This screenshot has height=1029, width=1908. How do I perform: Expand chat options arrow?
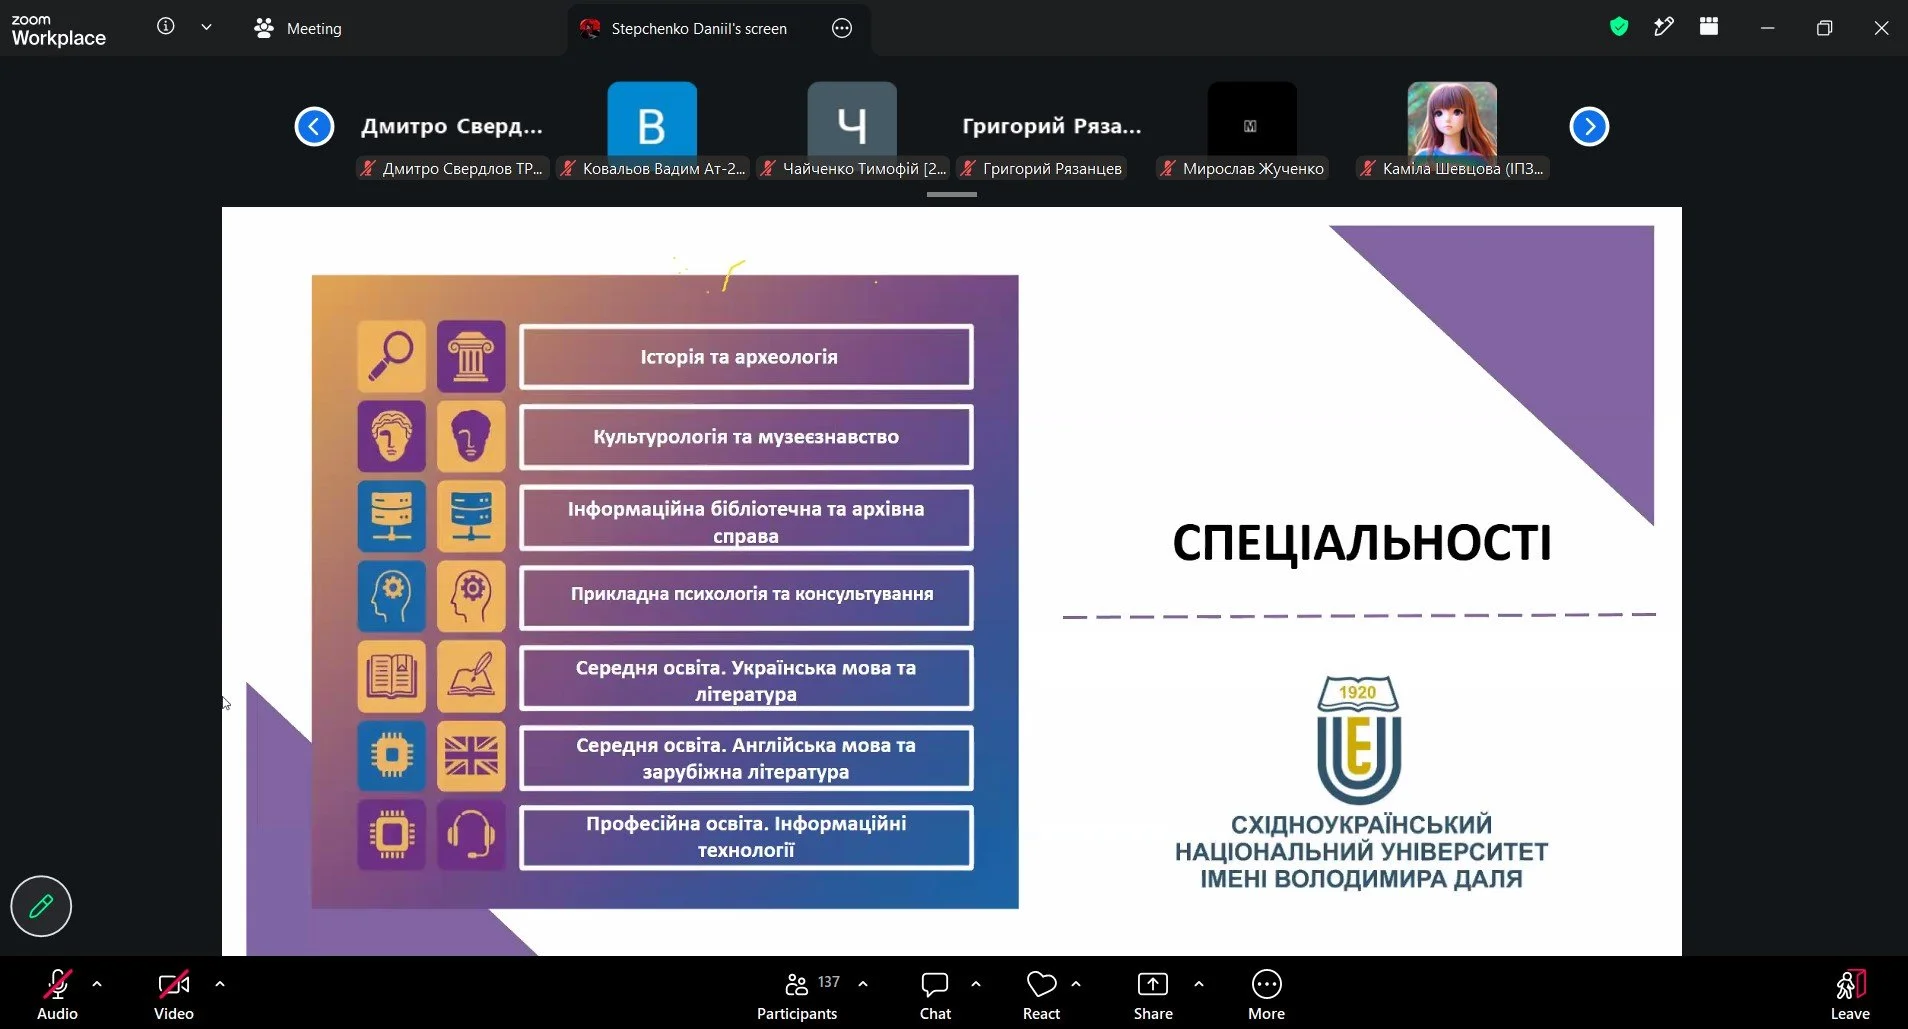coord(976,984)
